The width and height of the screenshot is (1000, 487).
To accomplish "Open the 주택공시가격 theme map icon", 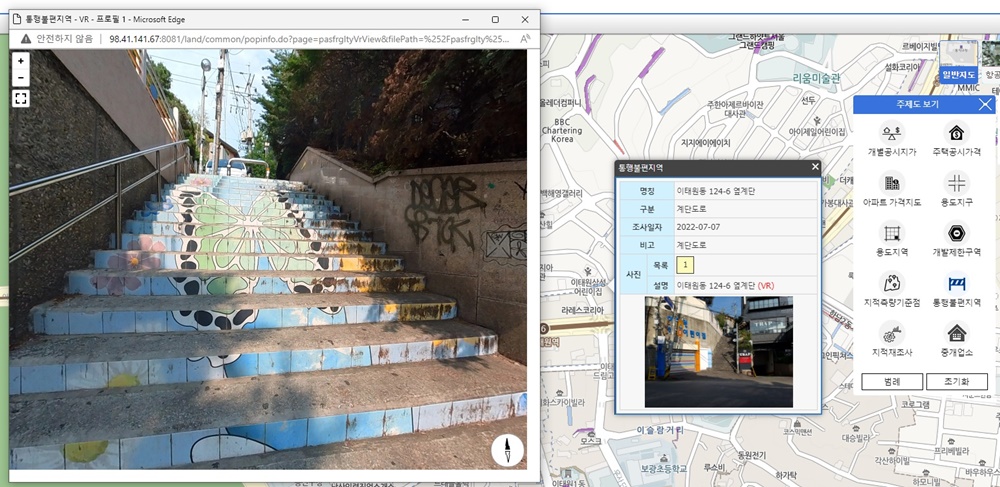I will coord(956,133).
